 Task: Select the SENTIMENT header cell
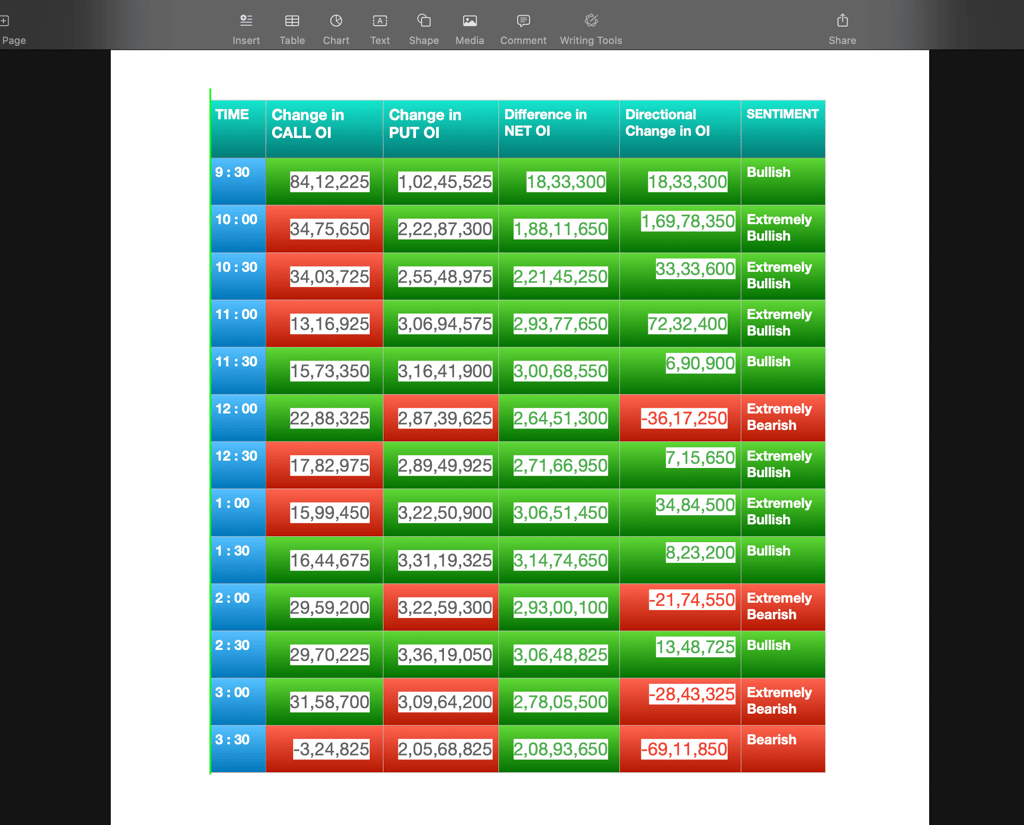click(783, 129)
